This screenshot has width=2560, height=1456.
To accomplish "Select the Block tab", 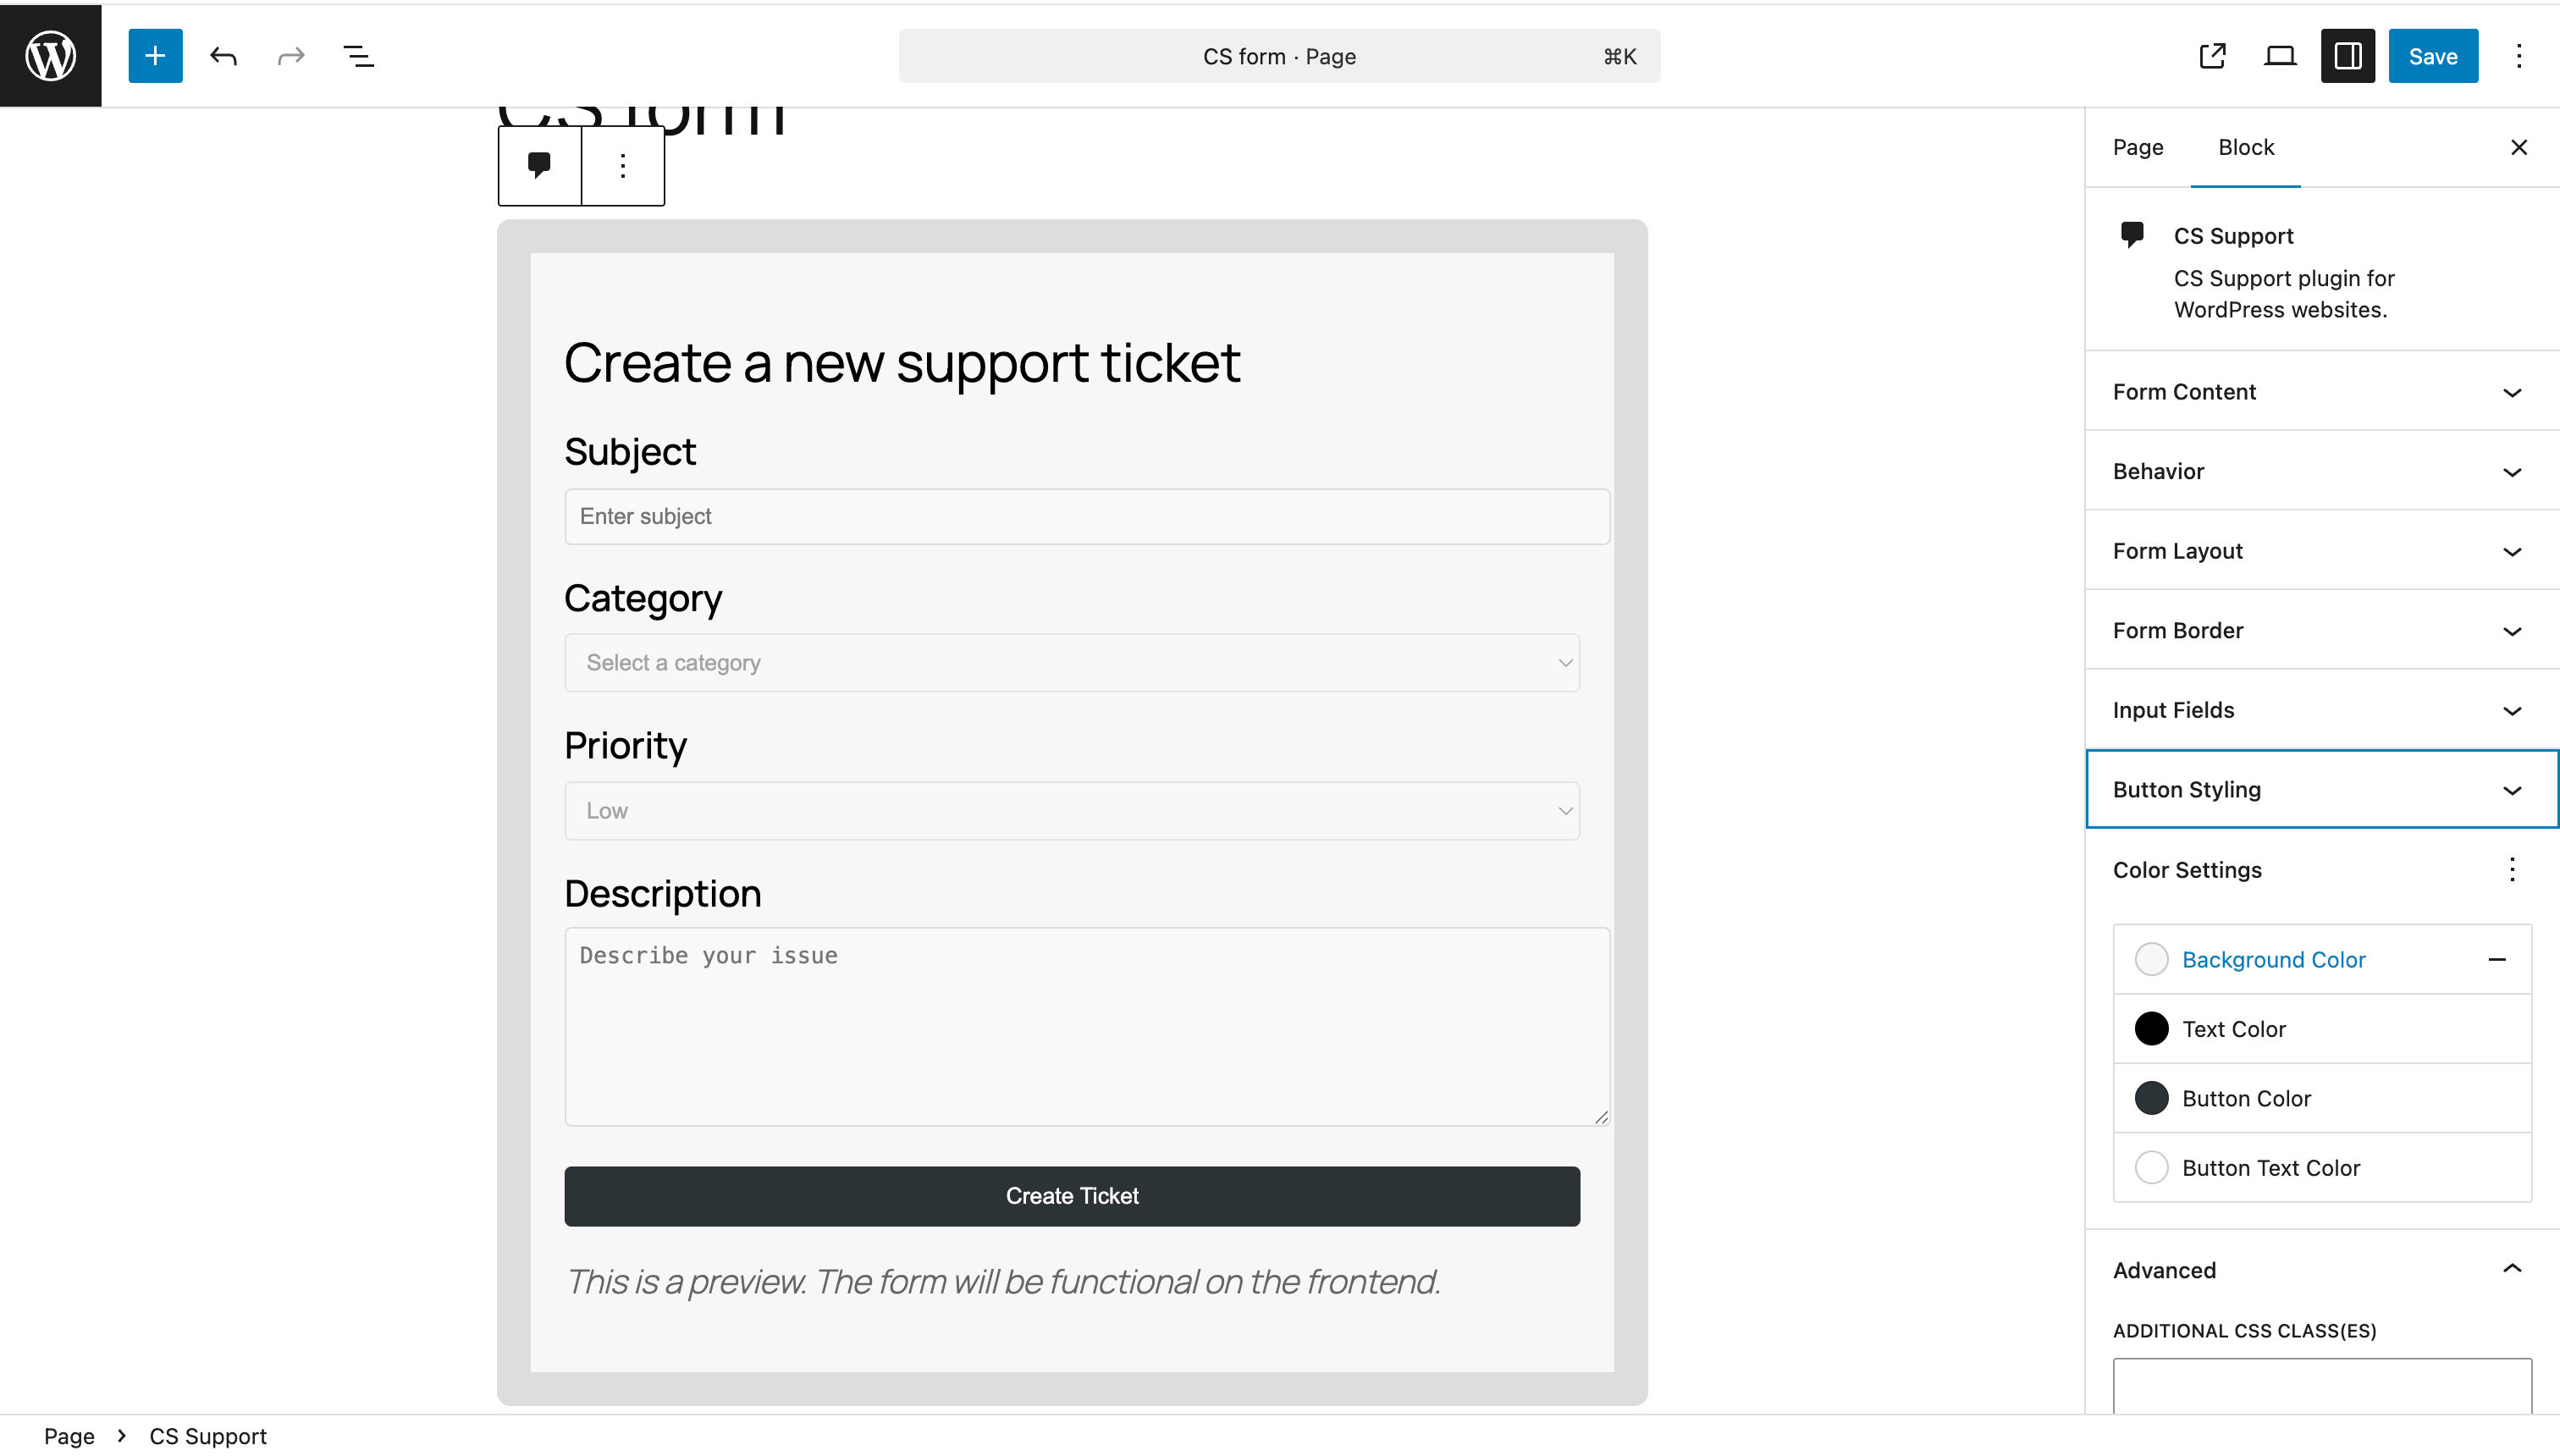I will tap(2246, 147).
